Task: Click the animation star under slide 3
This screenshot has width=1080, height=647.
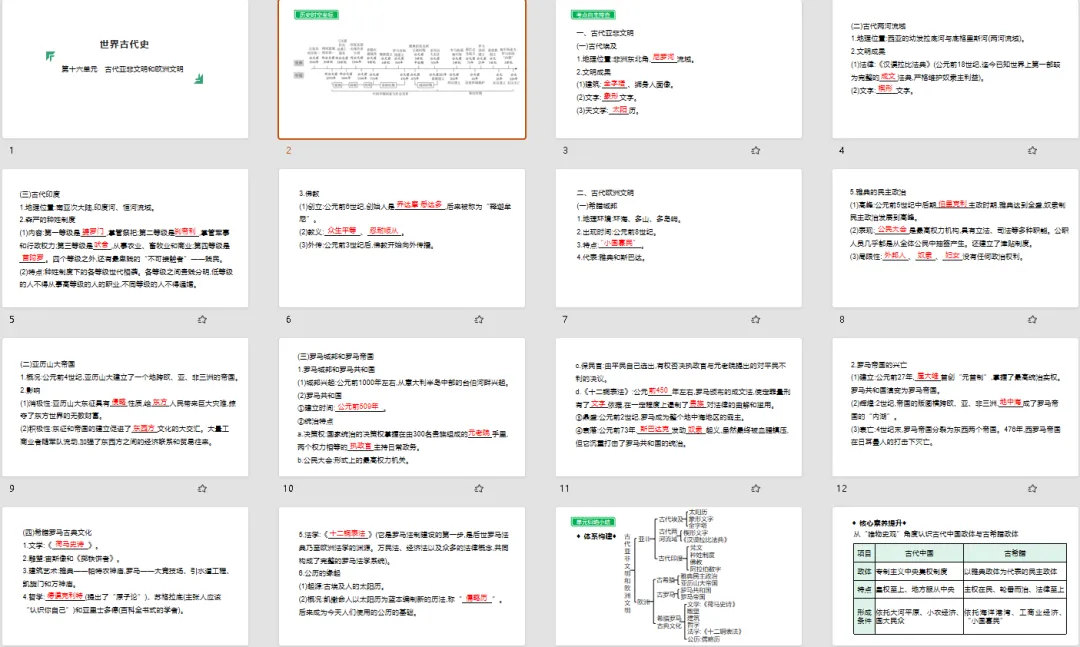Action: [x=756, y=150]
